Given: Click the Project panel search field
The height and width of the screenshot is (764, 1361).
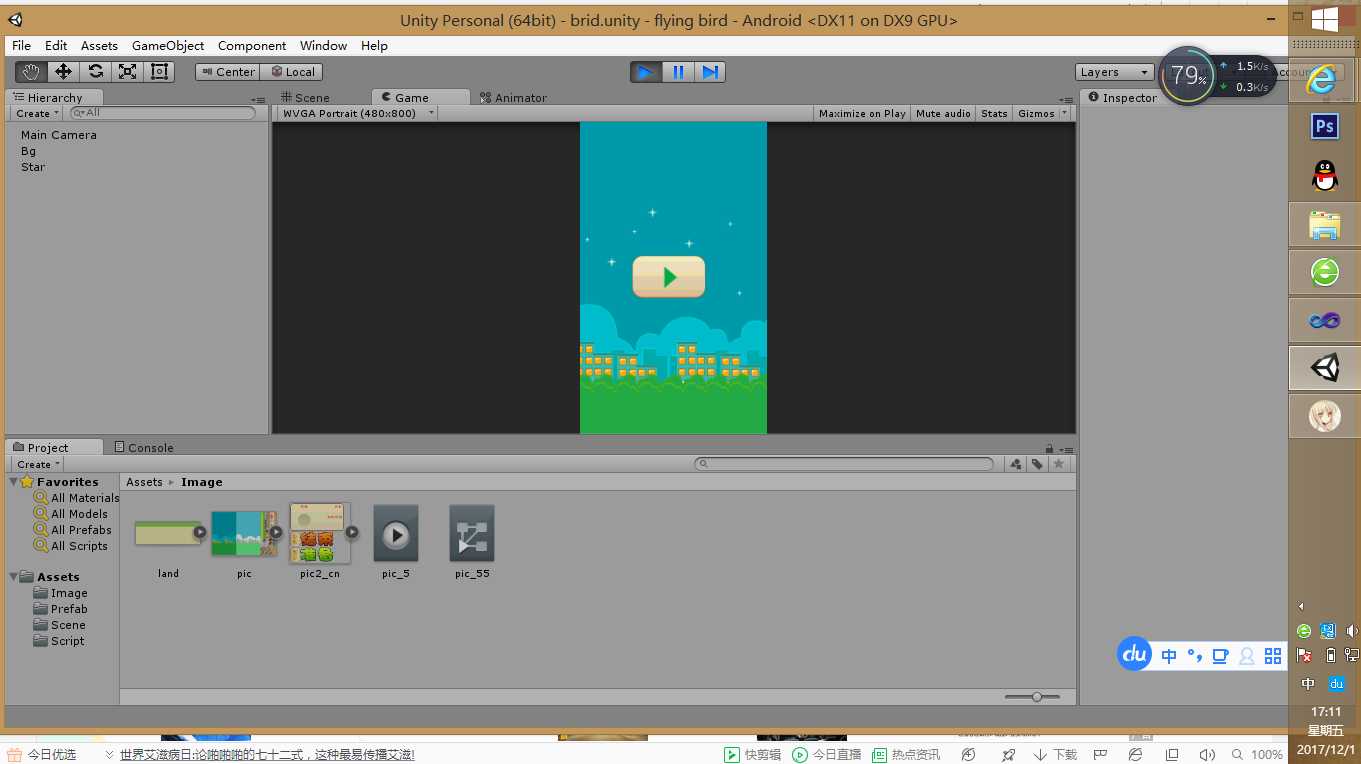Looking at the screenshot, I should (x=845, y=464).
